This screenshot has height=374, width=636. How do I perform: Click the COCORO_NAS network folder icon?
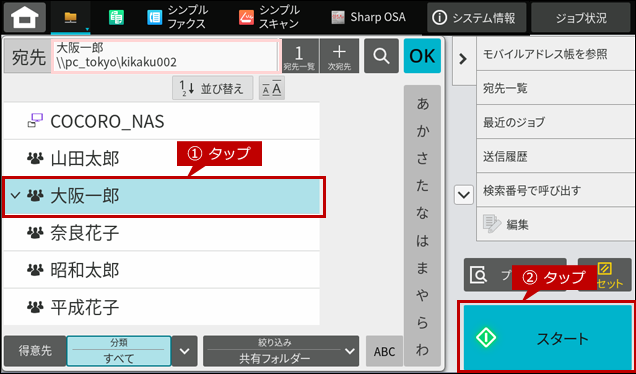click(x=35, y=120)
